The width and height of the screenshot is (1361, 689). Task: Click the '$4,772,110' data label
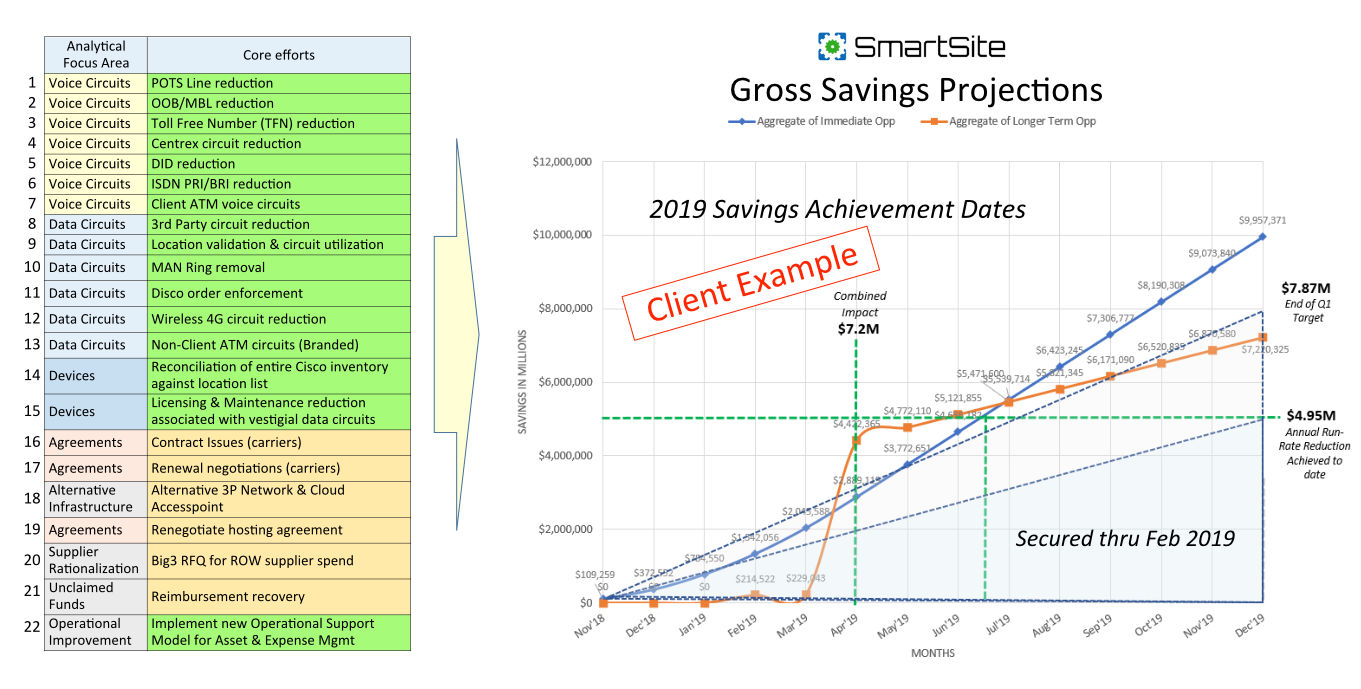(907, 411)
